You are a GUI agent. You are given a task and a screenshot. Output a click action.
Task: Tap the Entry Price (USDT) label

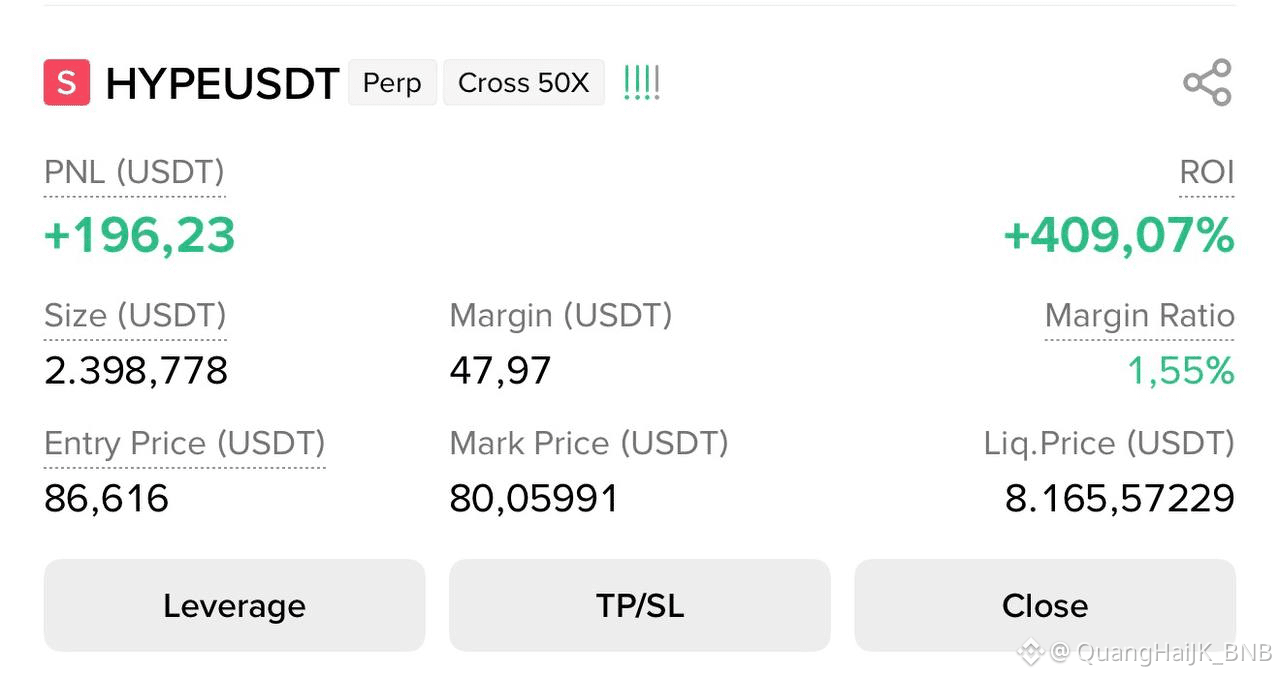tap(185, 444)
